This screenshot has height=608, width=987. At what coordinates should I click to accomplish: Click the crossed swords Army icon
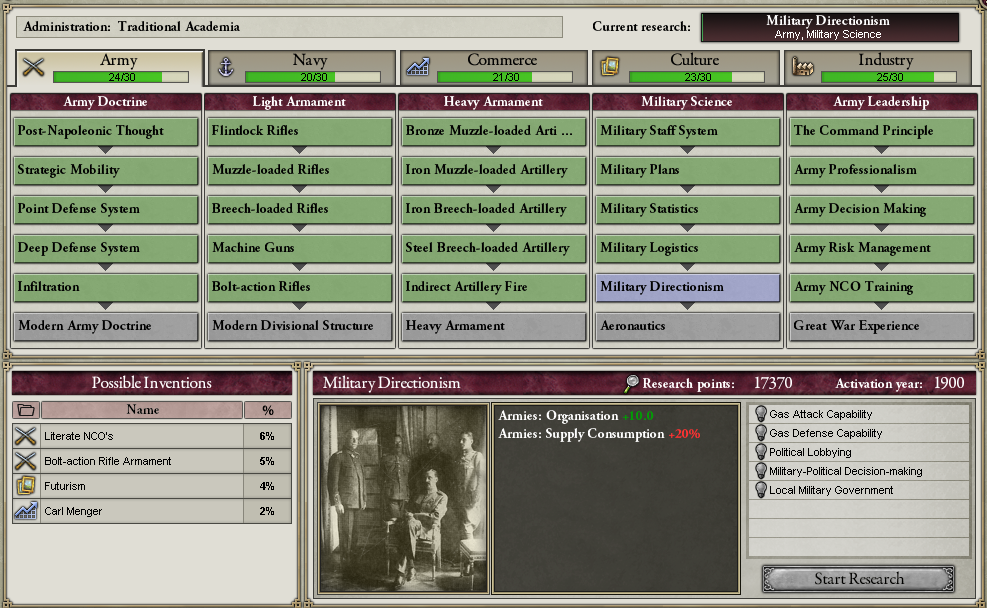[x=33, y=67]
